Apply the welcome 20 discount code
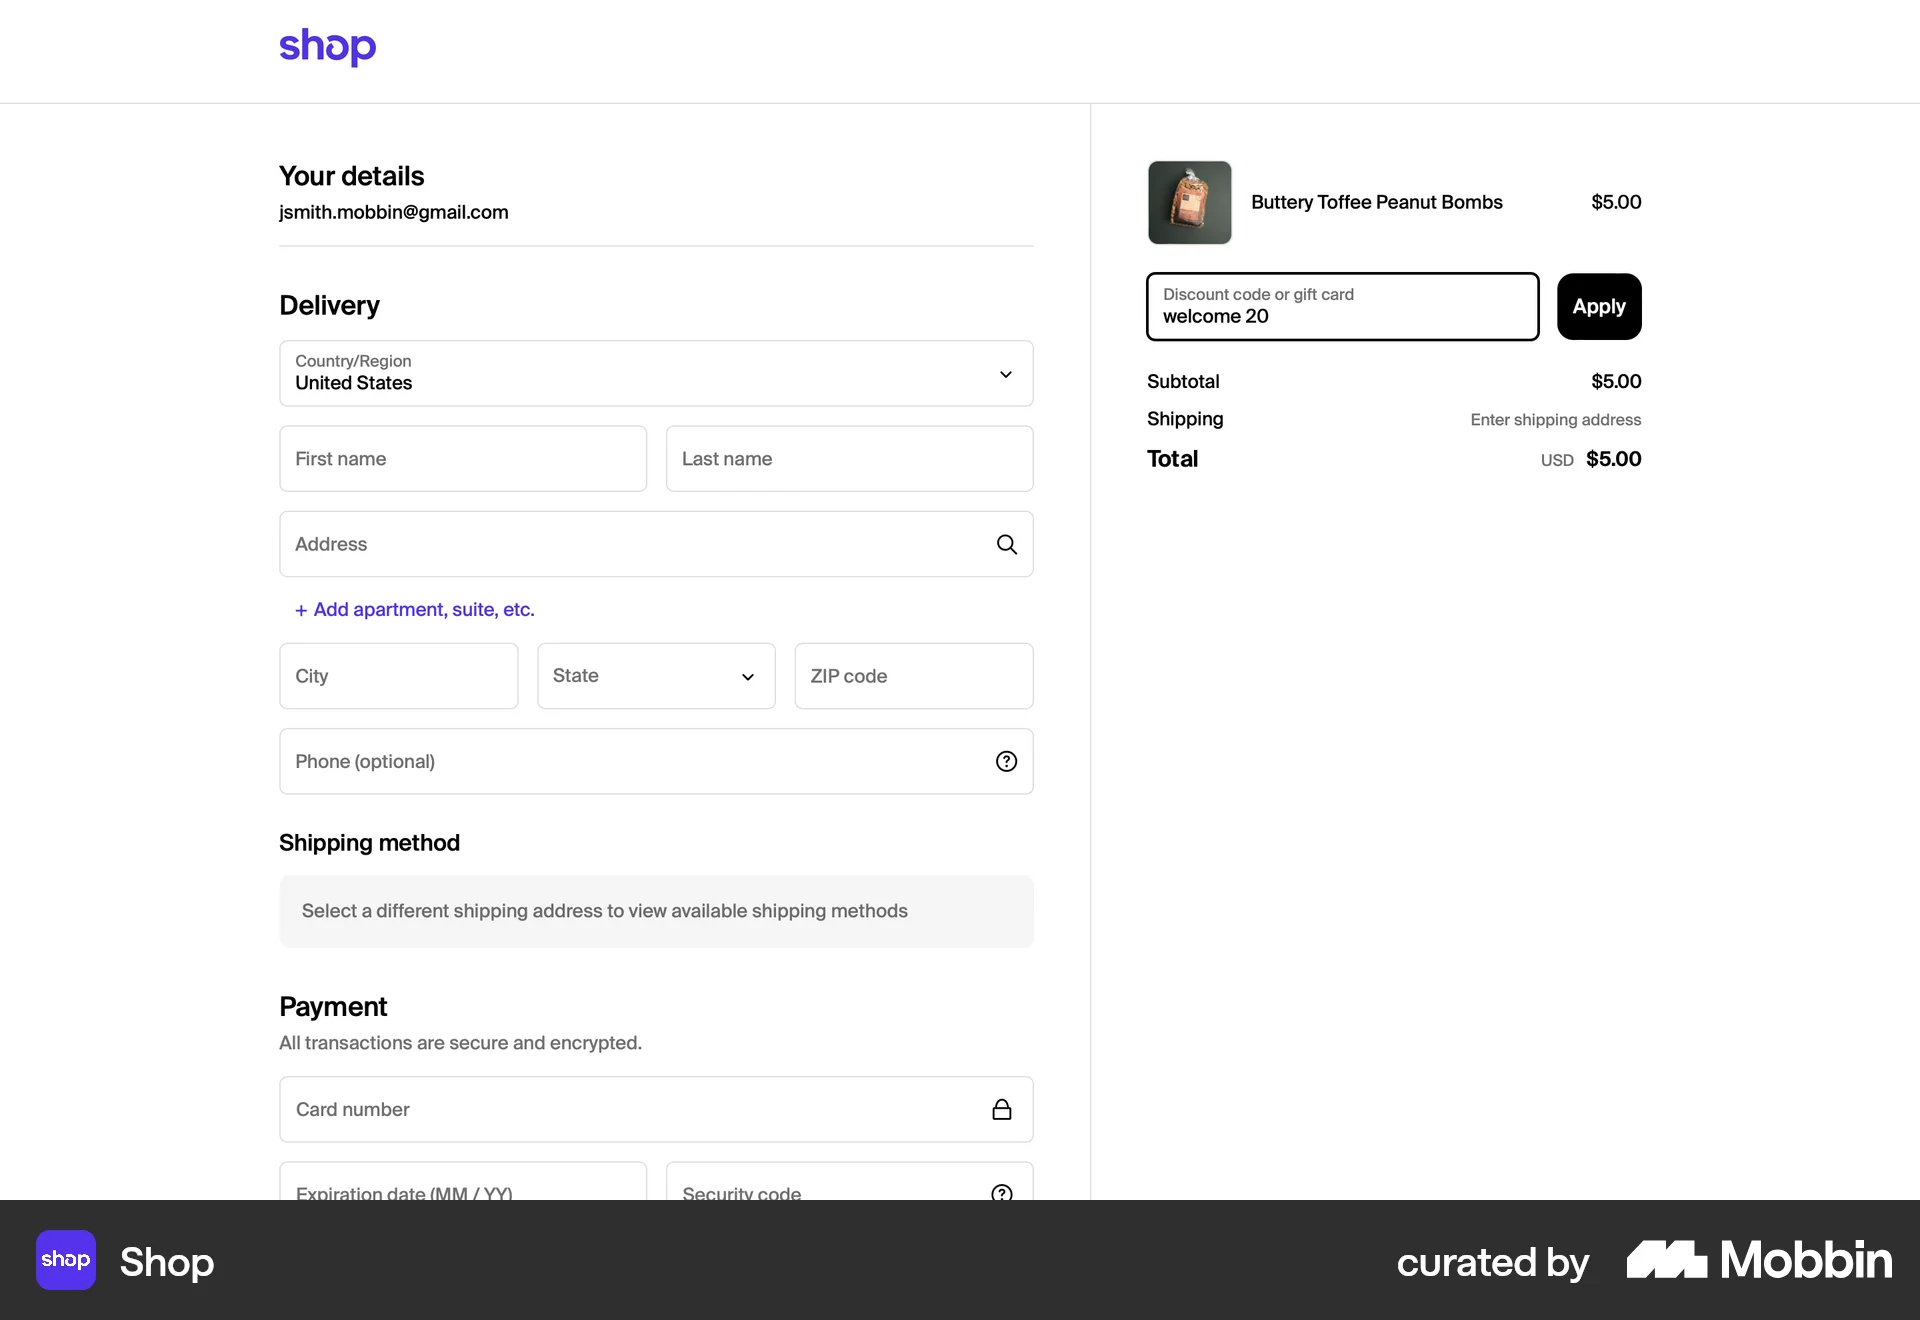1920x1320 pixels. pyautogui.click(x=1598, y=306)
